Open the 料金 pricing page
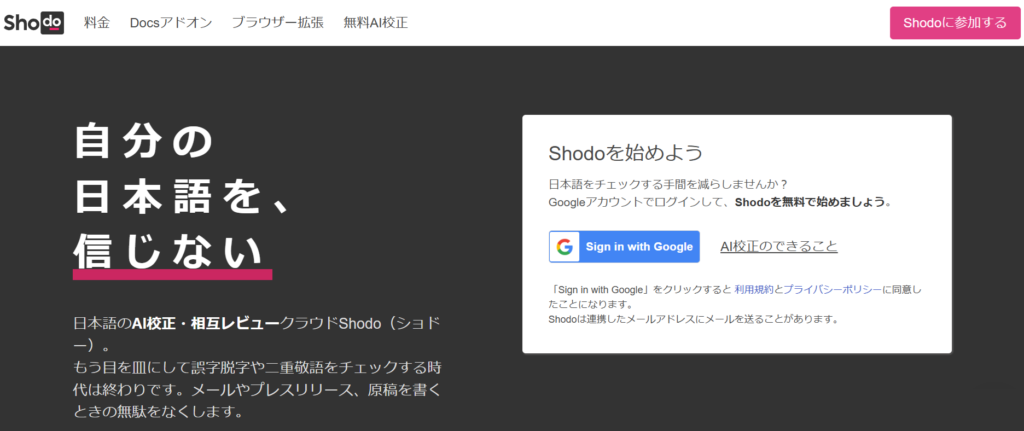The image size is (1024, 431). pyautogui.click(x=97, y=22)
